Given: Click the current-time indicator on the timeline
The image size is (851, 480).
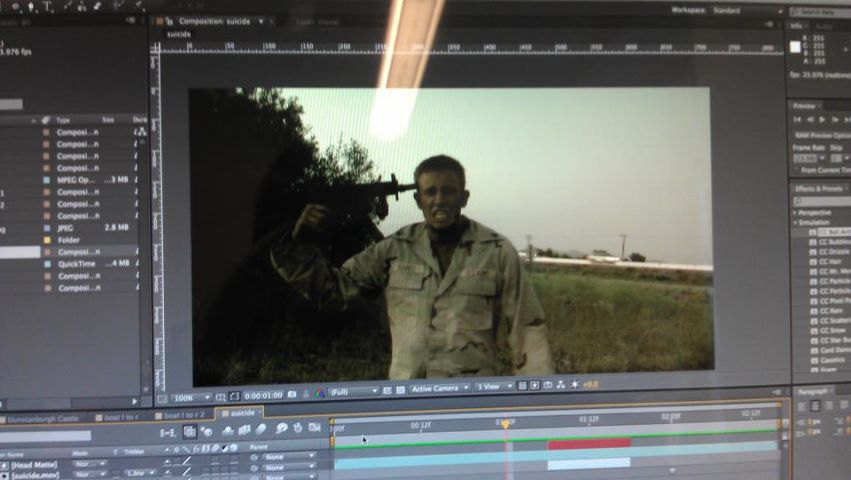Looking at the screenshot, I should [x=506, y=424].
